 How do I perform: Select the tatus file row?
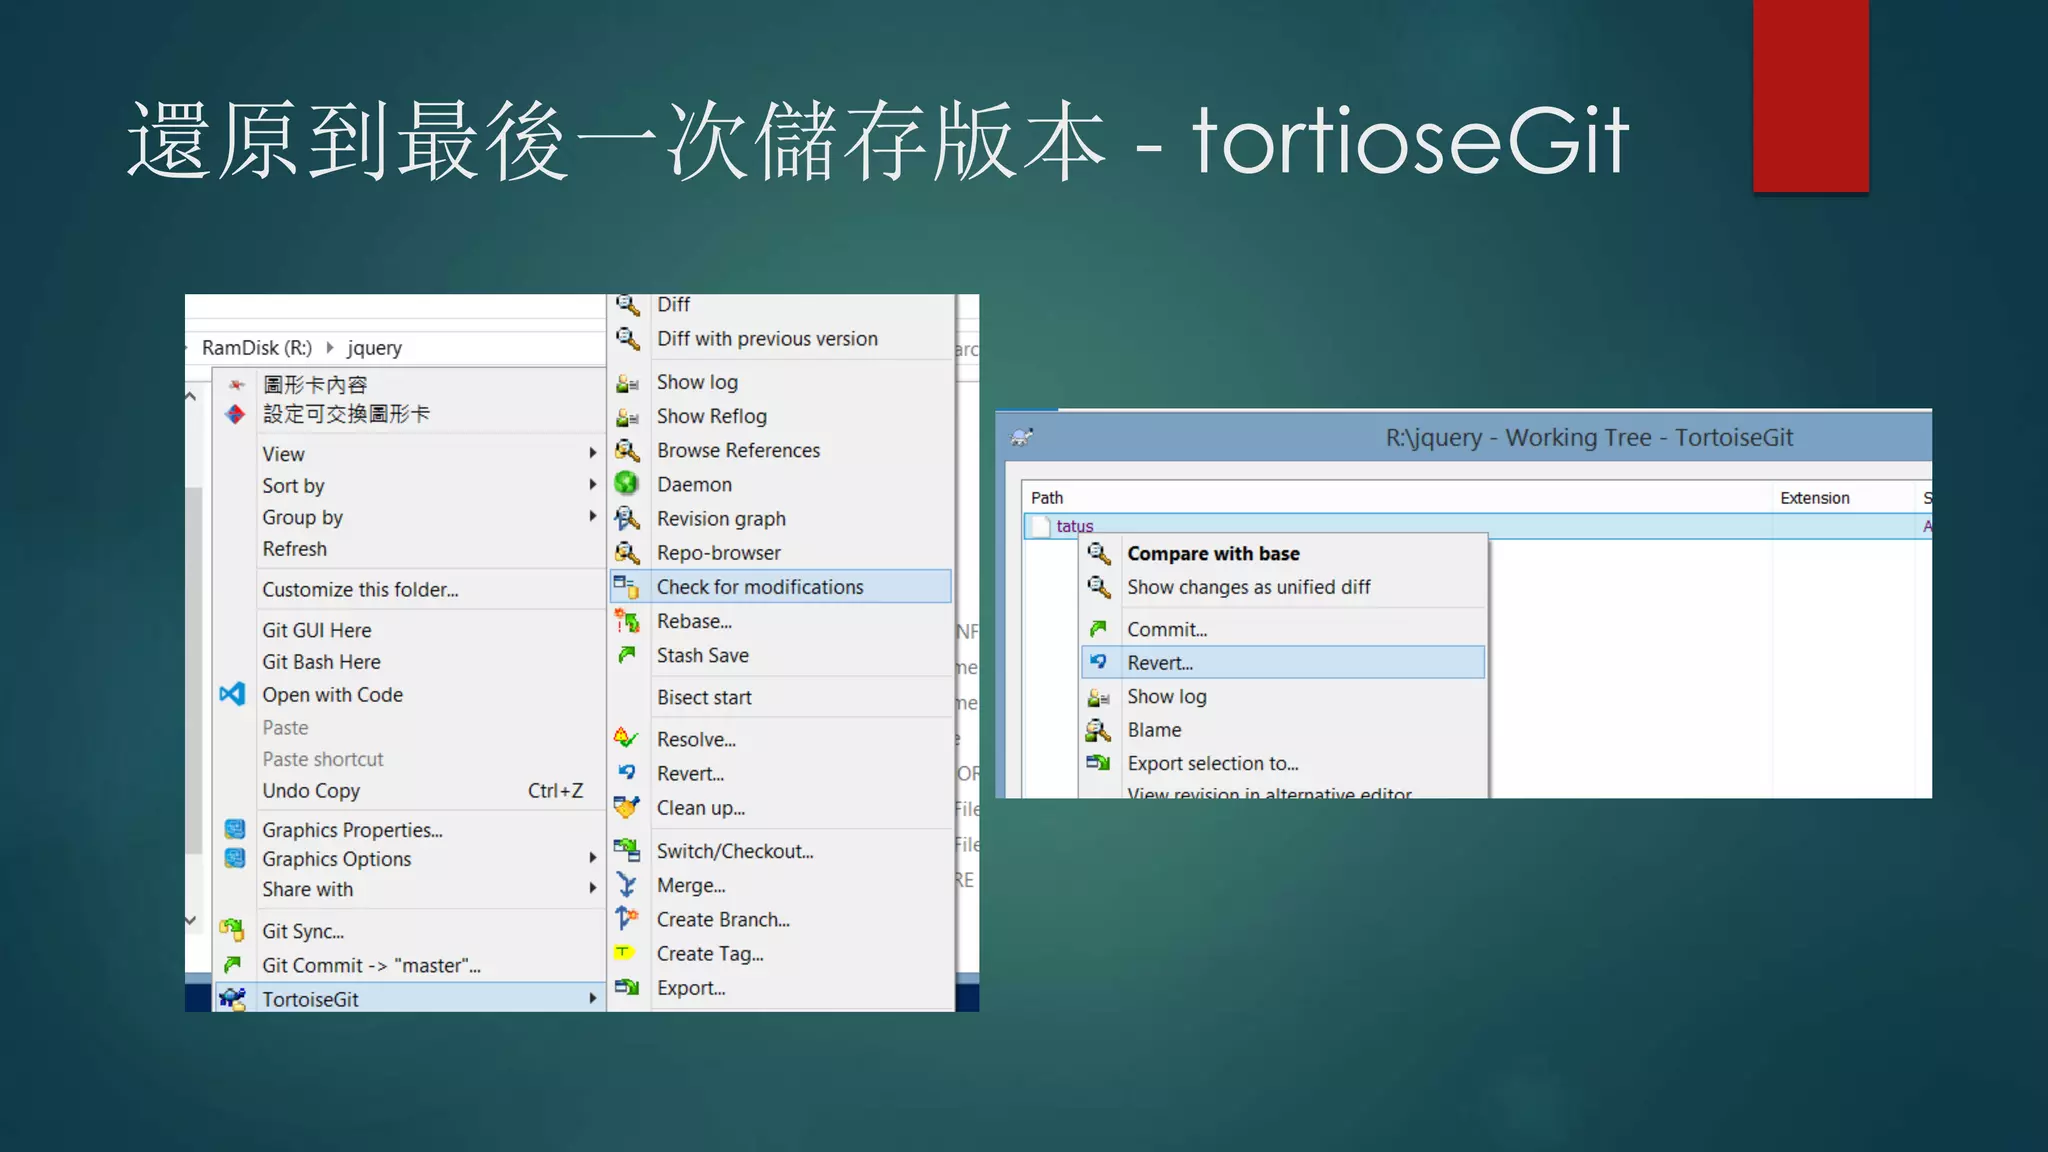1478,526
